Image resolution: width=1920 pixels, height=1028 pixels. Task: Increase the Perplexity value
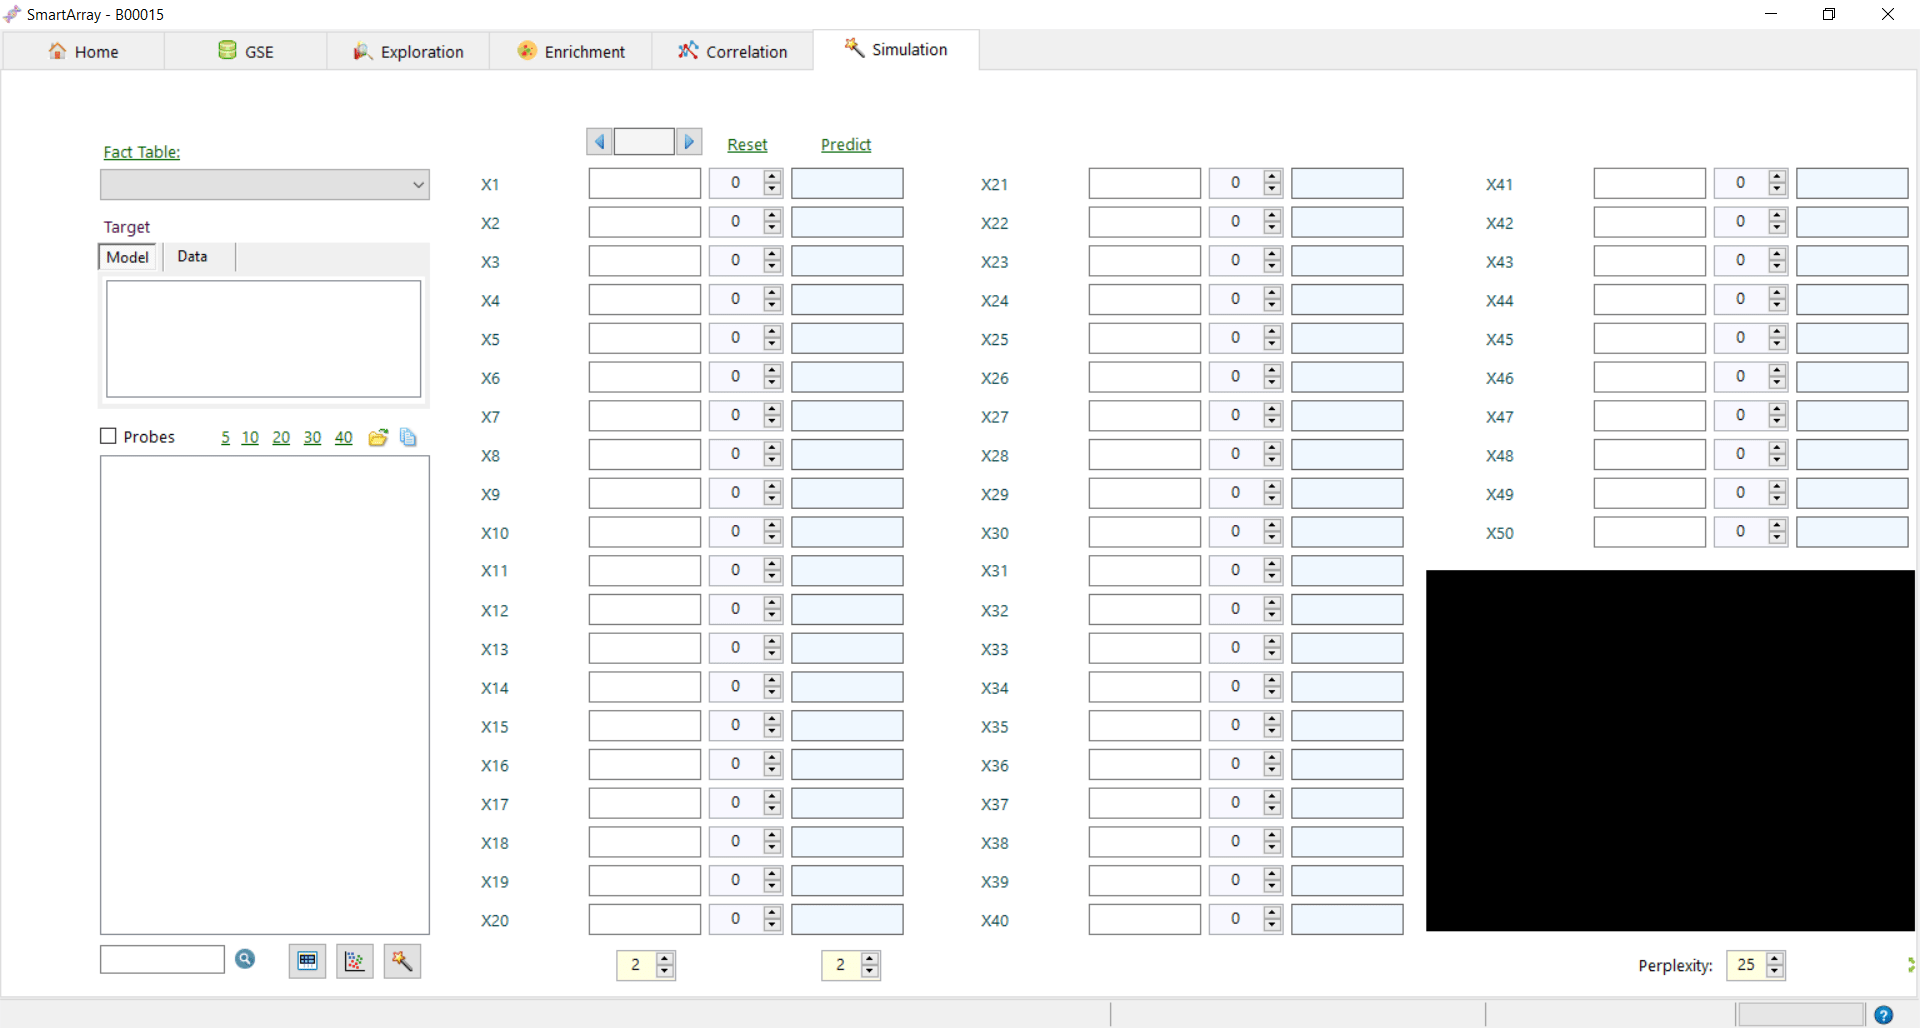[x=1775, y=959]
